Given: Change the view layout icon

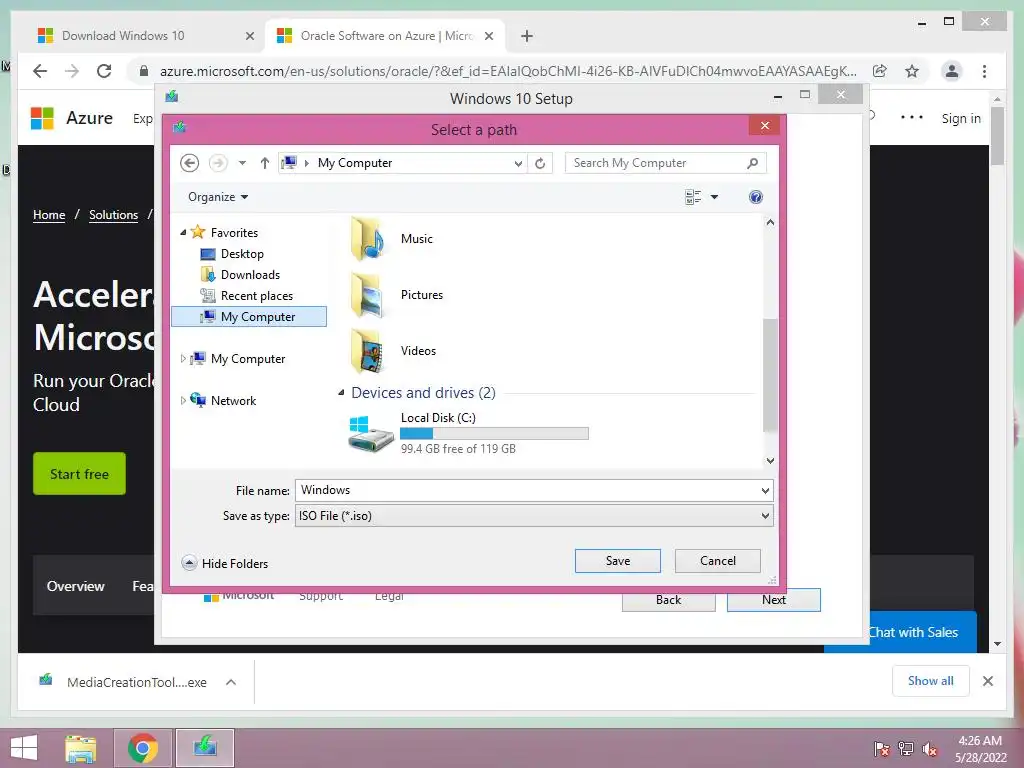Looking at the screenshot, I should click(693, 197).
